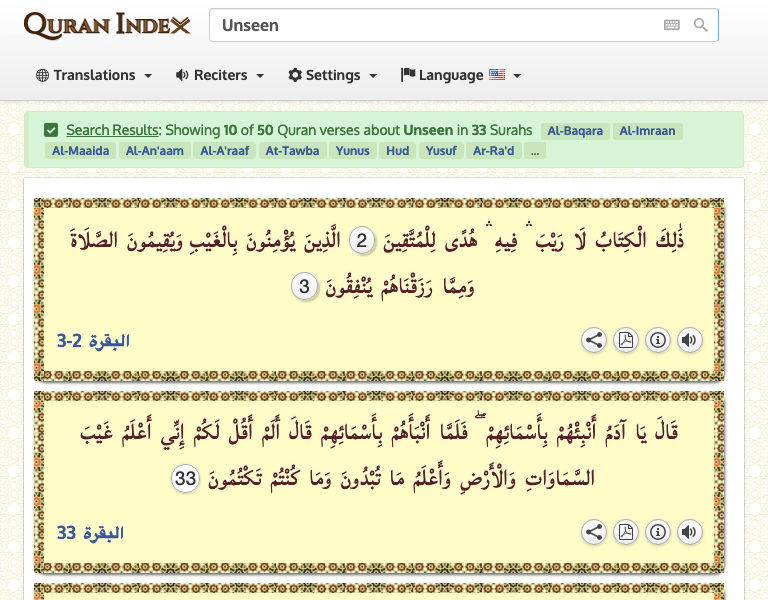Show info for البقرة 33 verse
The width and height of the screenshot is (768, 600).
pos(657,532)
